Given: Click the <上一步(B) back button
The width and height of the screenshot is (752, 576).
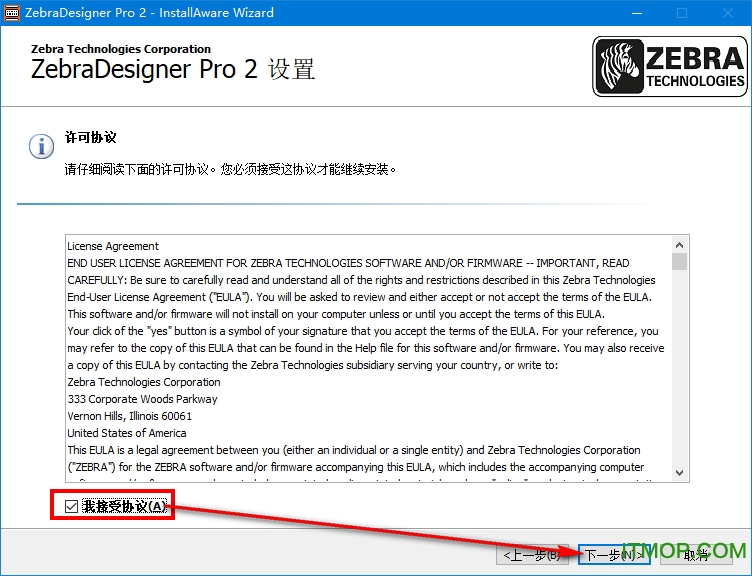Looking at the screenshot, I should 533,555.
